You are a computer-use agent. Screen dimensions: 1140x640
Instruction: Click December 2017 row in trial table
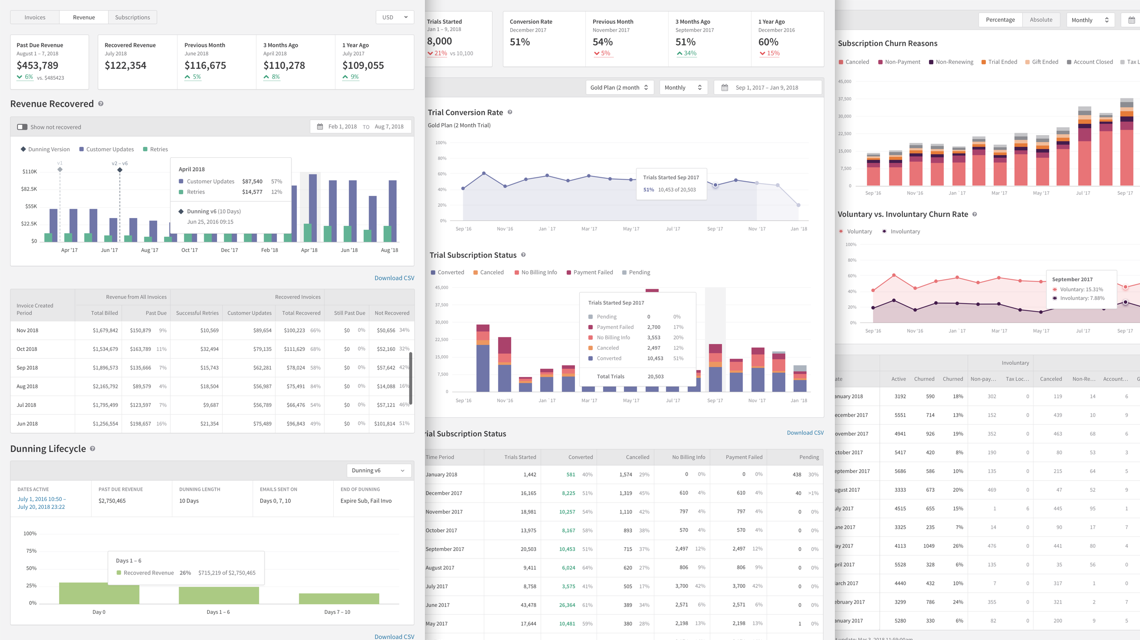click(625, 493)
